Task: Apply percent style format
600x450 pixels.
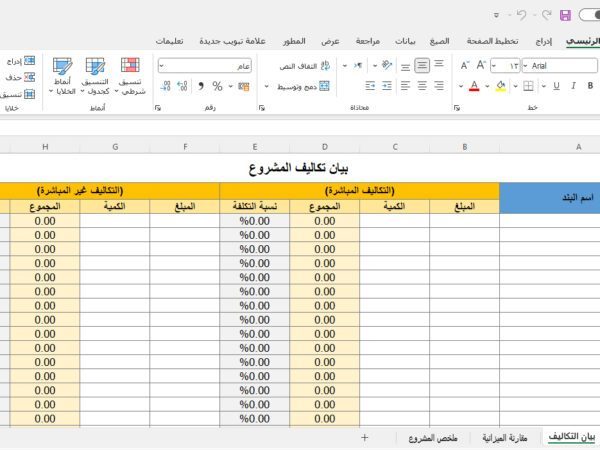Action: tap(217, 86)
